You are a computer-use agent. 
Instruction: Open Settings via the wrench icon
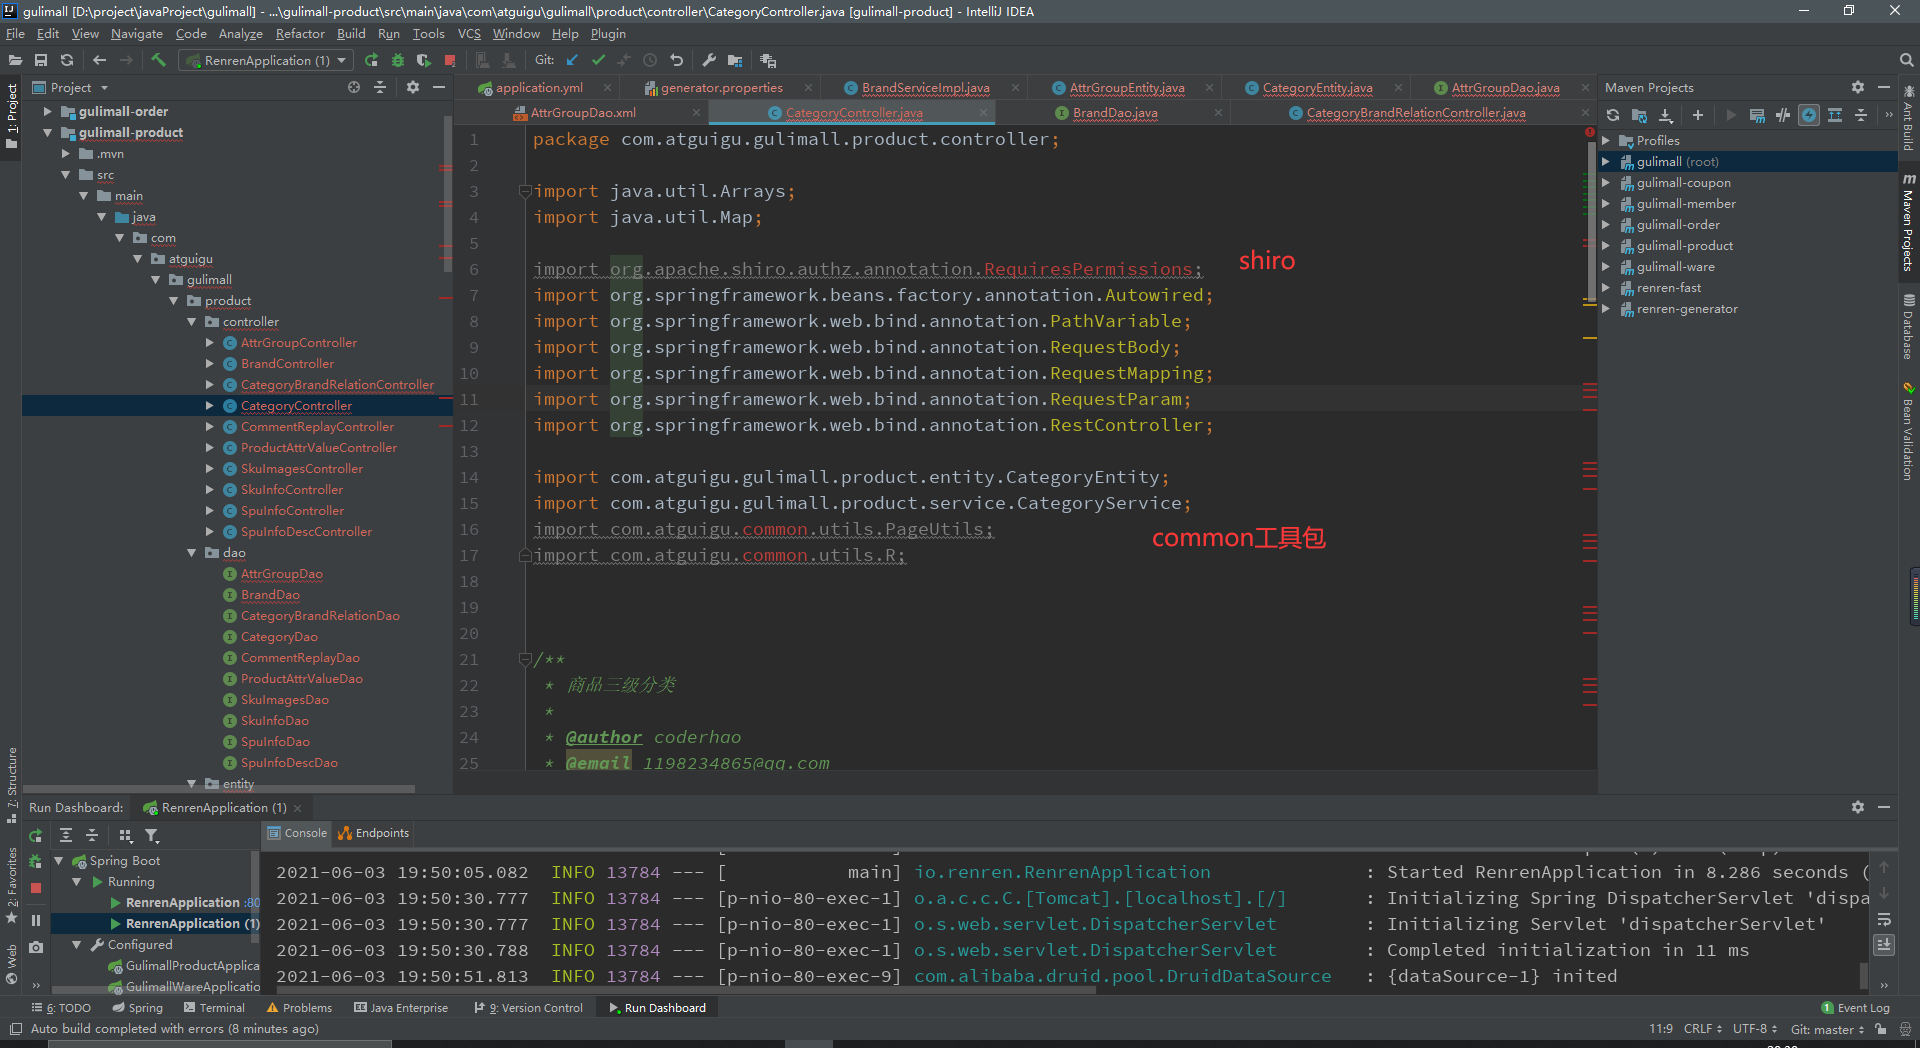[709, 60]
